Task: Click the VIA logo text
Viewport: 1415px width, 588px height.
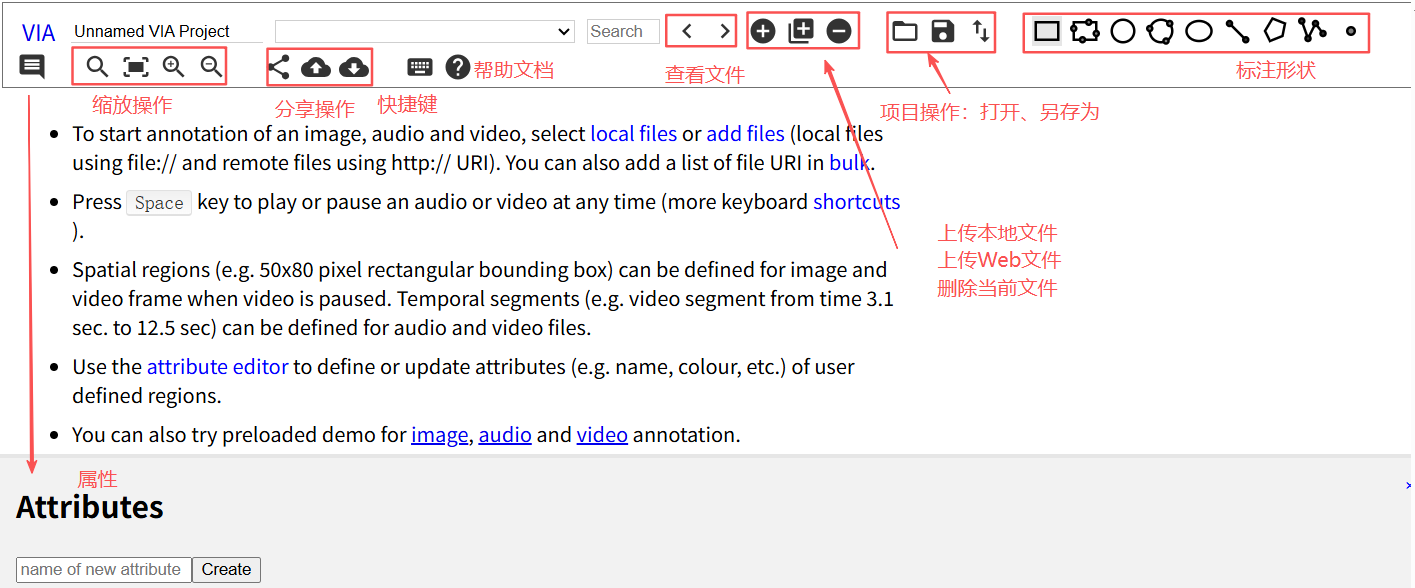Action: (38, 33)
